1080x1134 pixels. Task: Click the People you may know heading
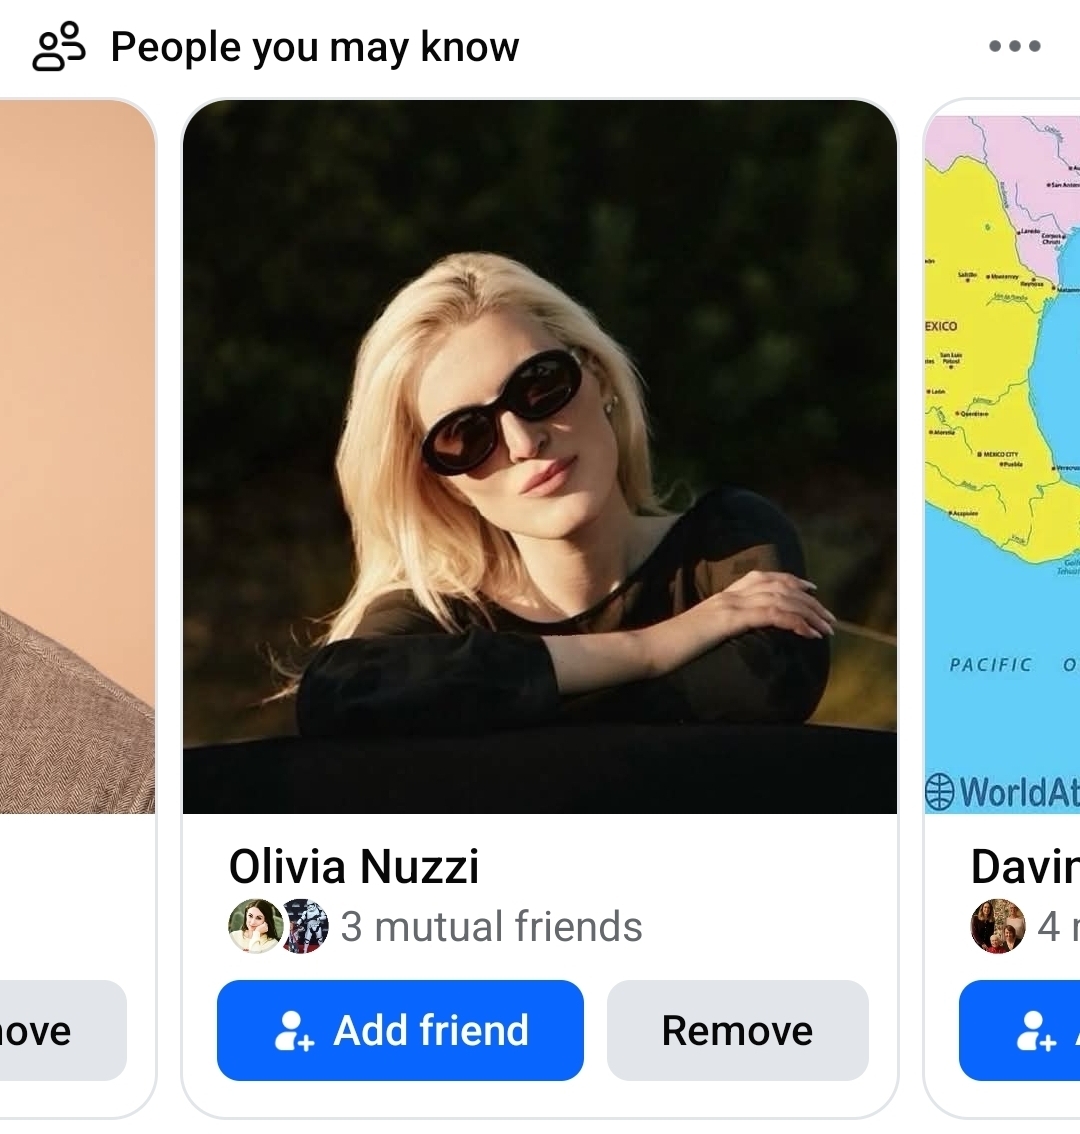pos(315,47)
